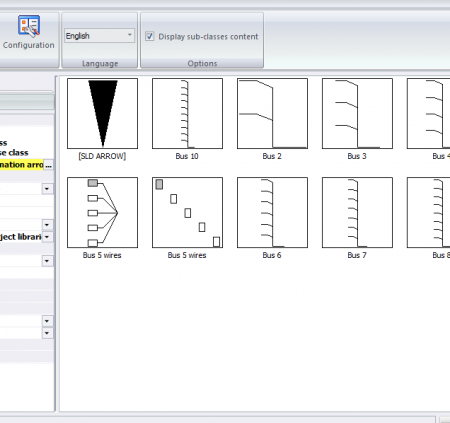Click the Bus 7 label text
Viewport: 450px width, 423px height.
click(x=357, y=255)
